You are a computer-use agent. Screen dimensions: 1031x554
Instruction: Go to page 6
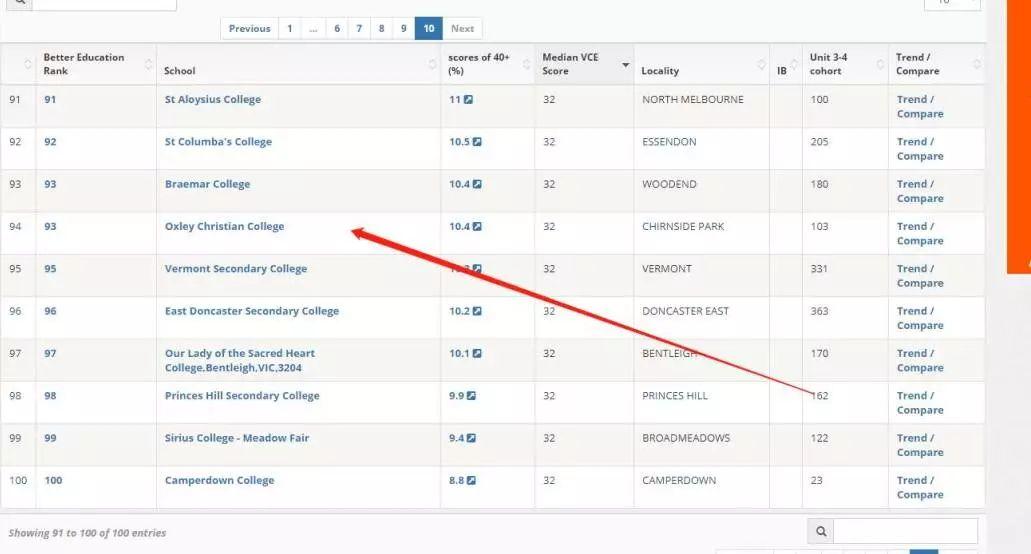tap(337, 28)
